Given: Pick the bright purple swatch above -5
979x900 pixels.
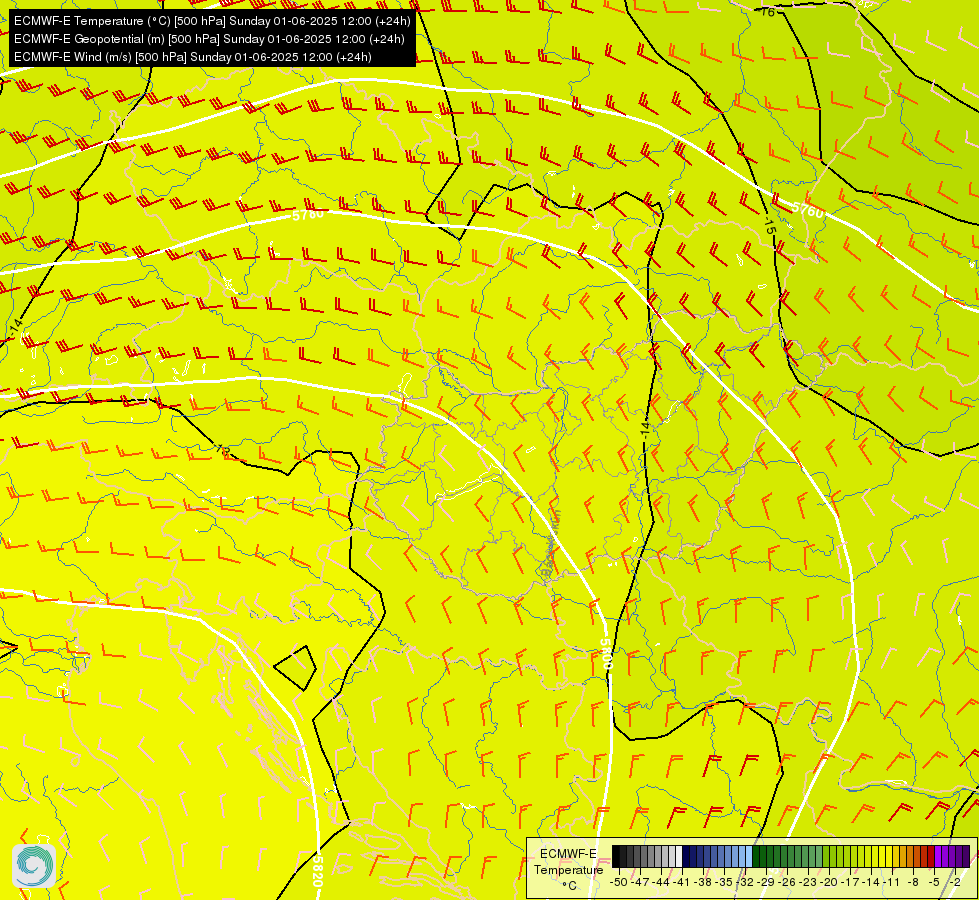Looking at the screenshot, I should tap(938, 856).
